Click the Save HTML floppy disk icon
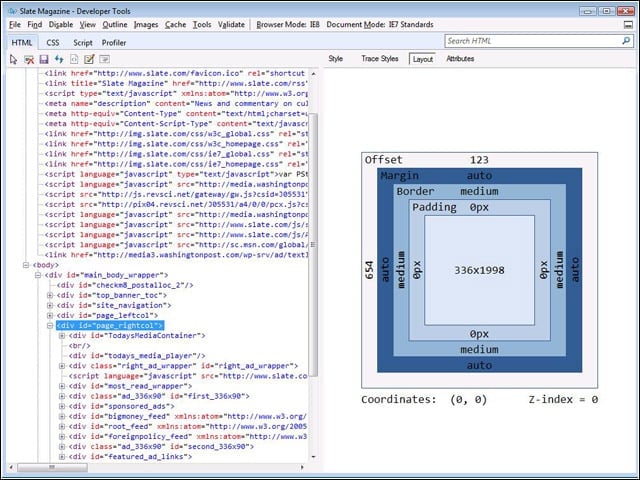Screen dimensions: 640x480 coord(44,60)
